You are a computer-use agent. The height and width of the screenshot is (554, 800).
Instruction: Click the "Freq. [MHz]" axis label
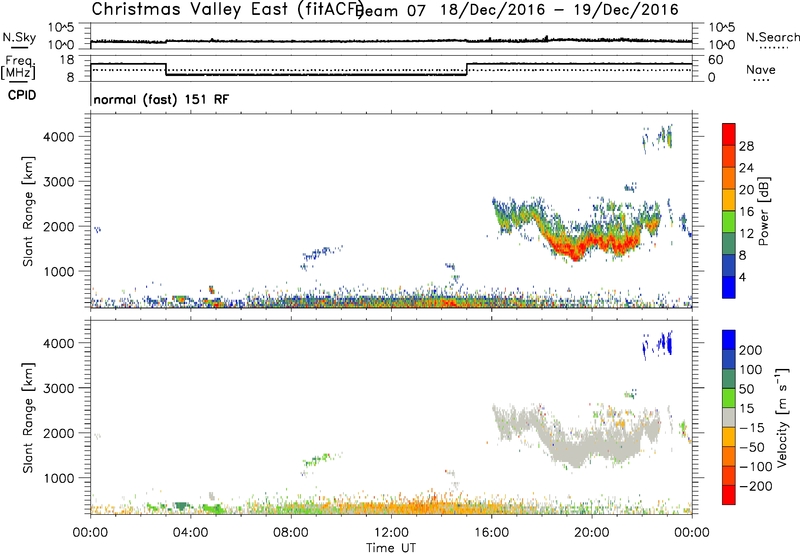[19, 68]
